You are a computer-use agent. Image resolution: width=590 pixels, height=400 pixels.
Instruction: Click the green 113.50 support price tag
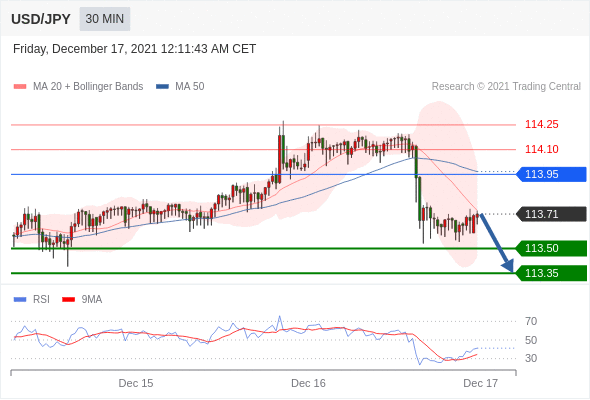coord(551,248)
